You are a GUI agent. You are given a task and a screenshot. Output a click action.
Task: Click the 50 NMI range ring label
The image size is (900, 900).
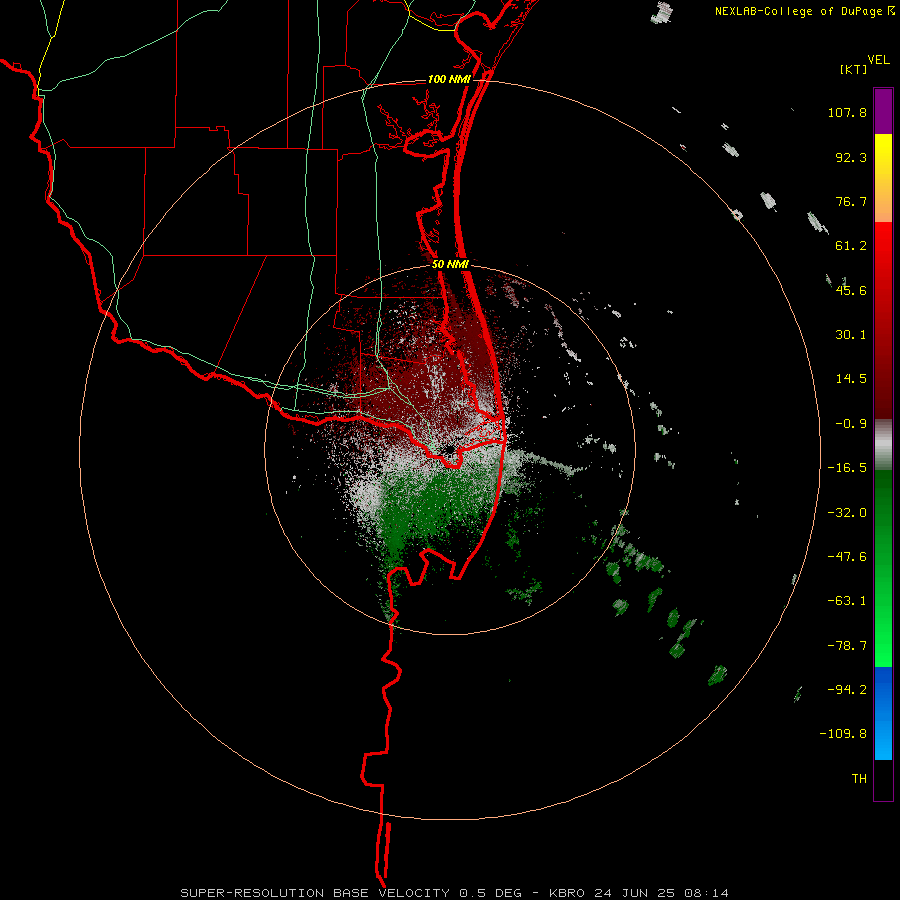pos(450,265)
